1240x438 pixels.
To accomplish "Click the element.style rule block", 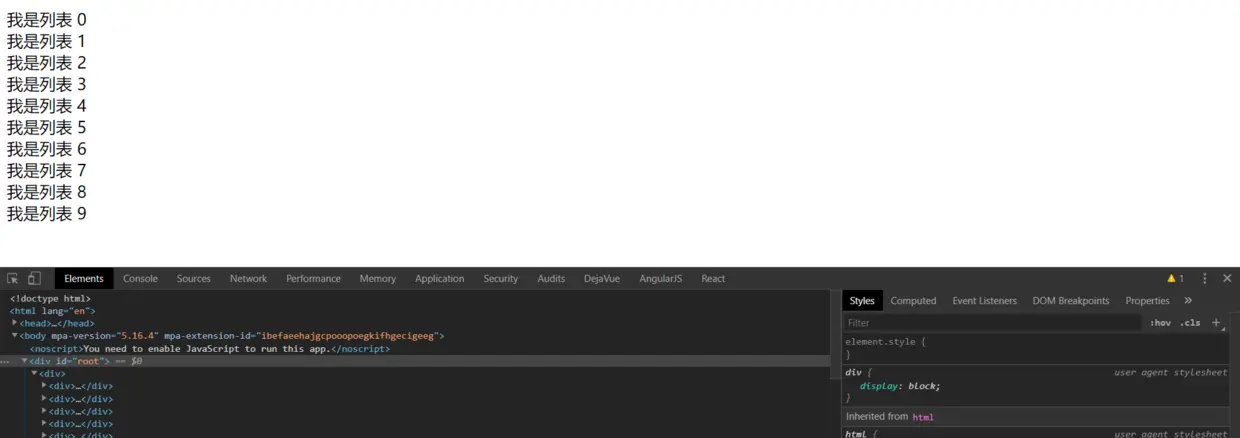I will [1036, 348].
